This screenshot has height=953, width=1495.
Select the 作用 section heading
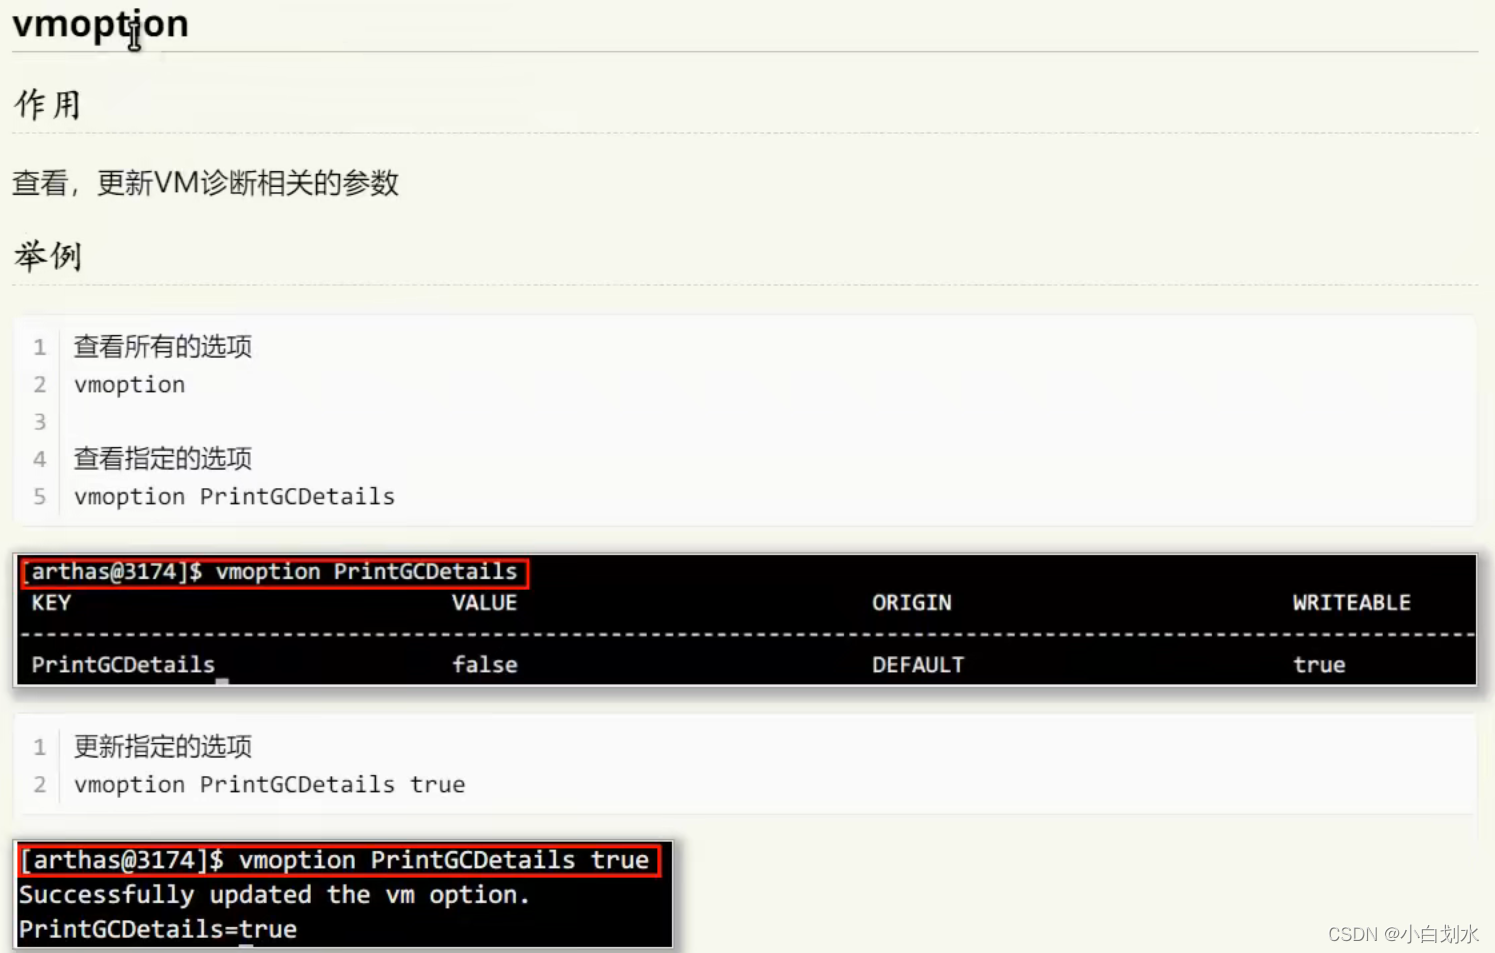(47, 104)
